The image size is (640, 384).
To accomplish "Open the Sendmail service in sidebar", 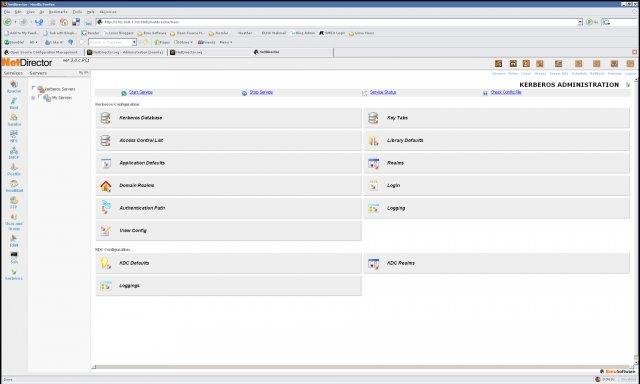I will coord(14,186).
